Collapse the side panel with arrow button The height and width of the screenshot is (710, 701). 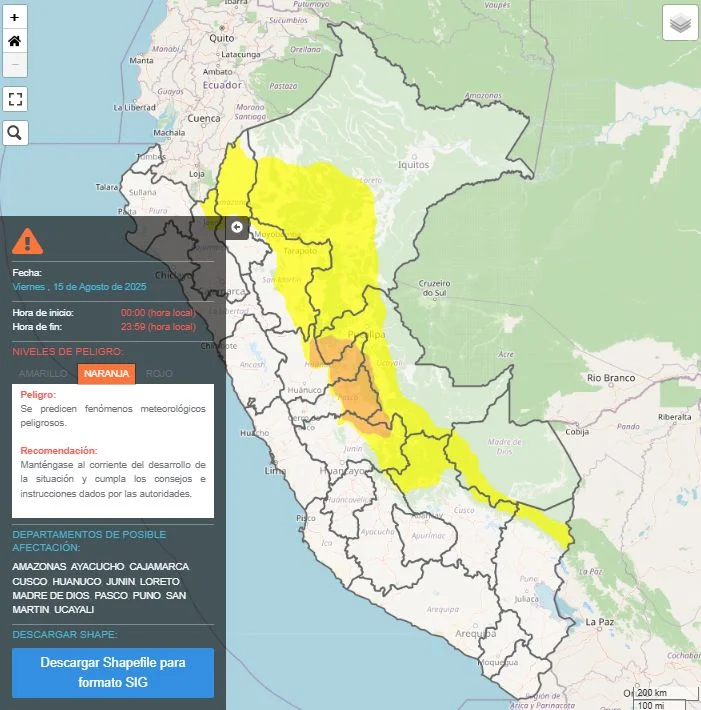tap(237, 227)
